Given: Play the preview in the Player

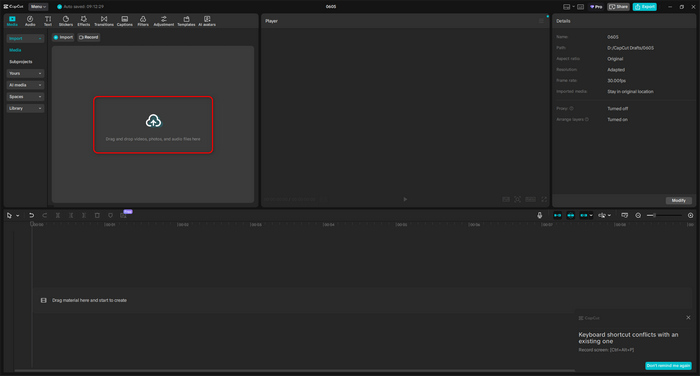Looking at the screenshot, I should pyautogui.click(x=405, y=199).
